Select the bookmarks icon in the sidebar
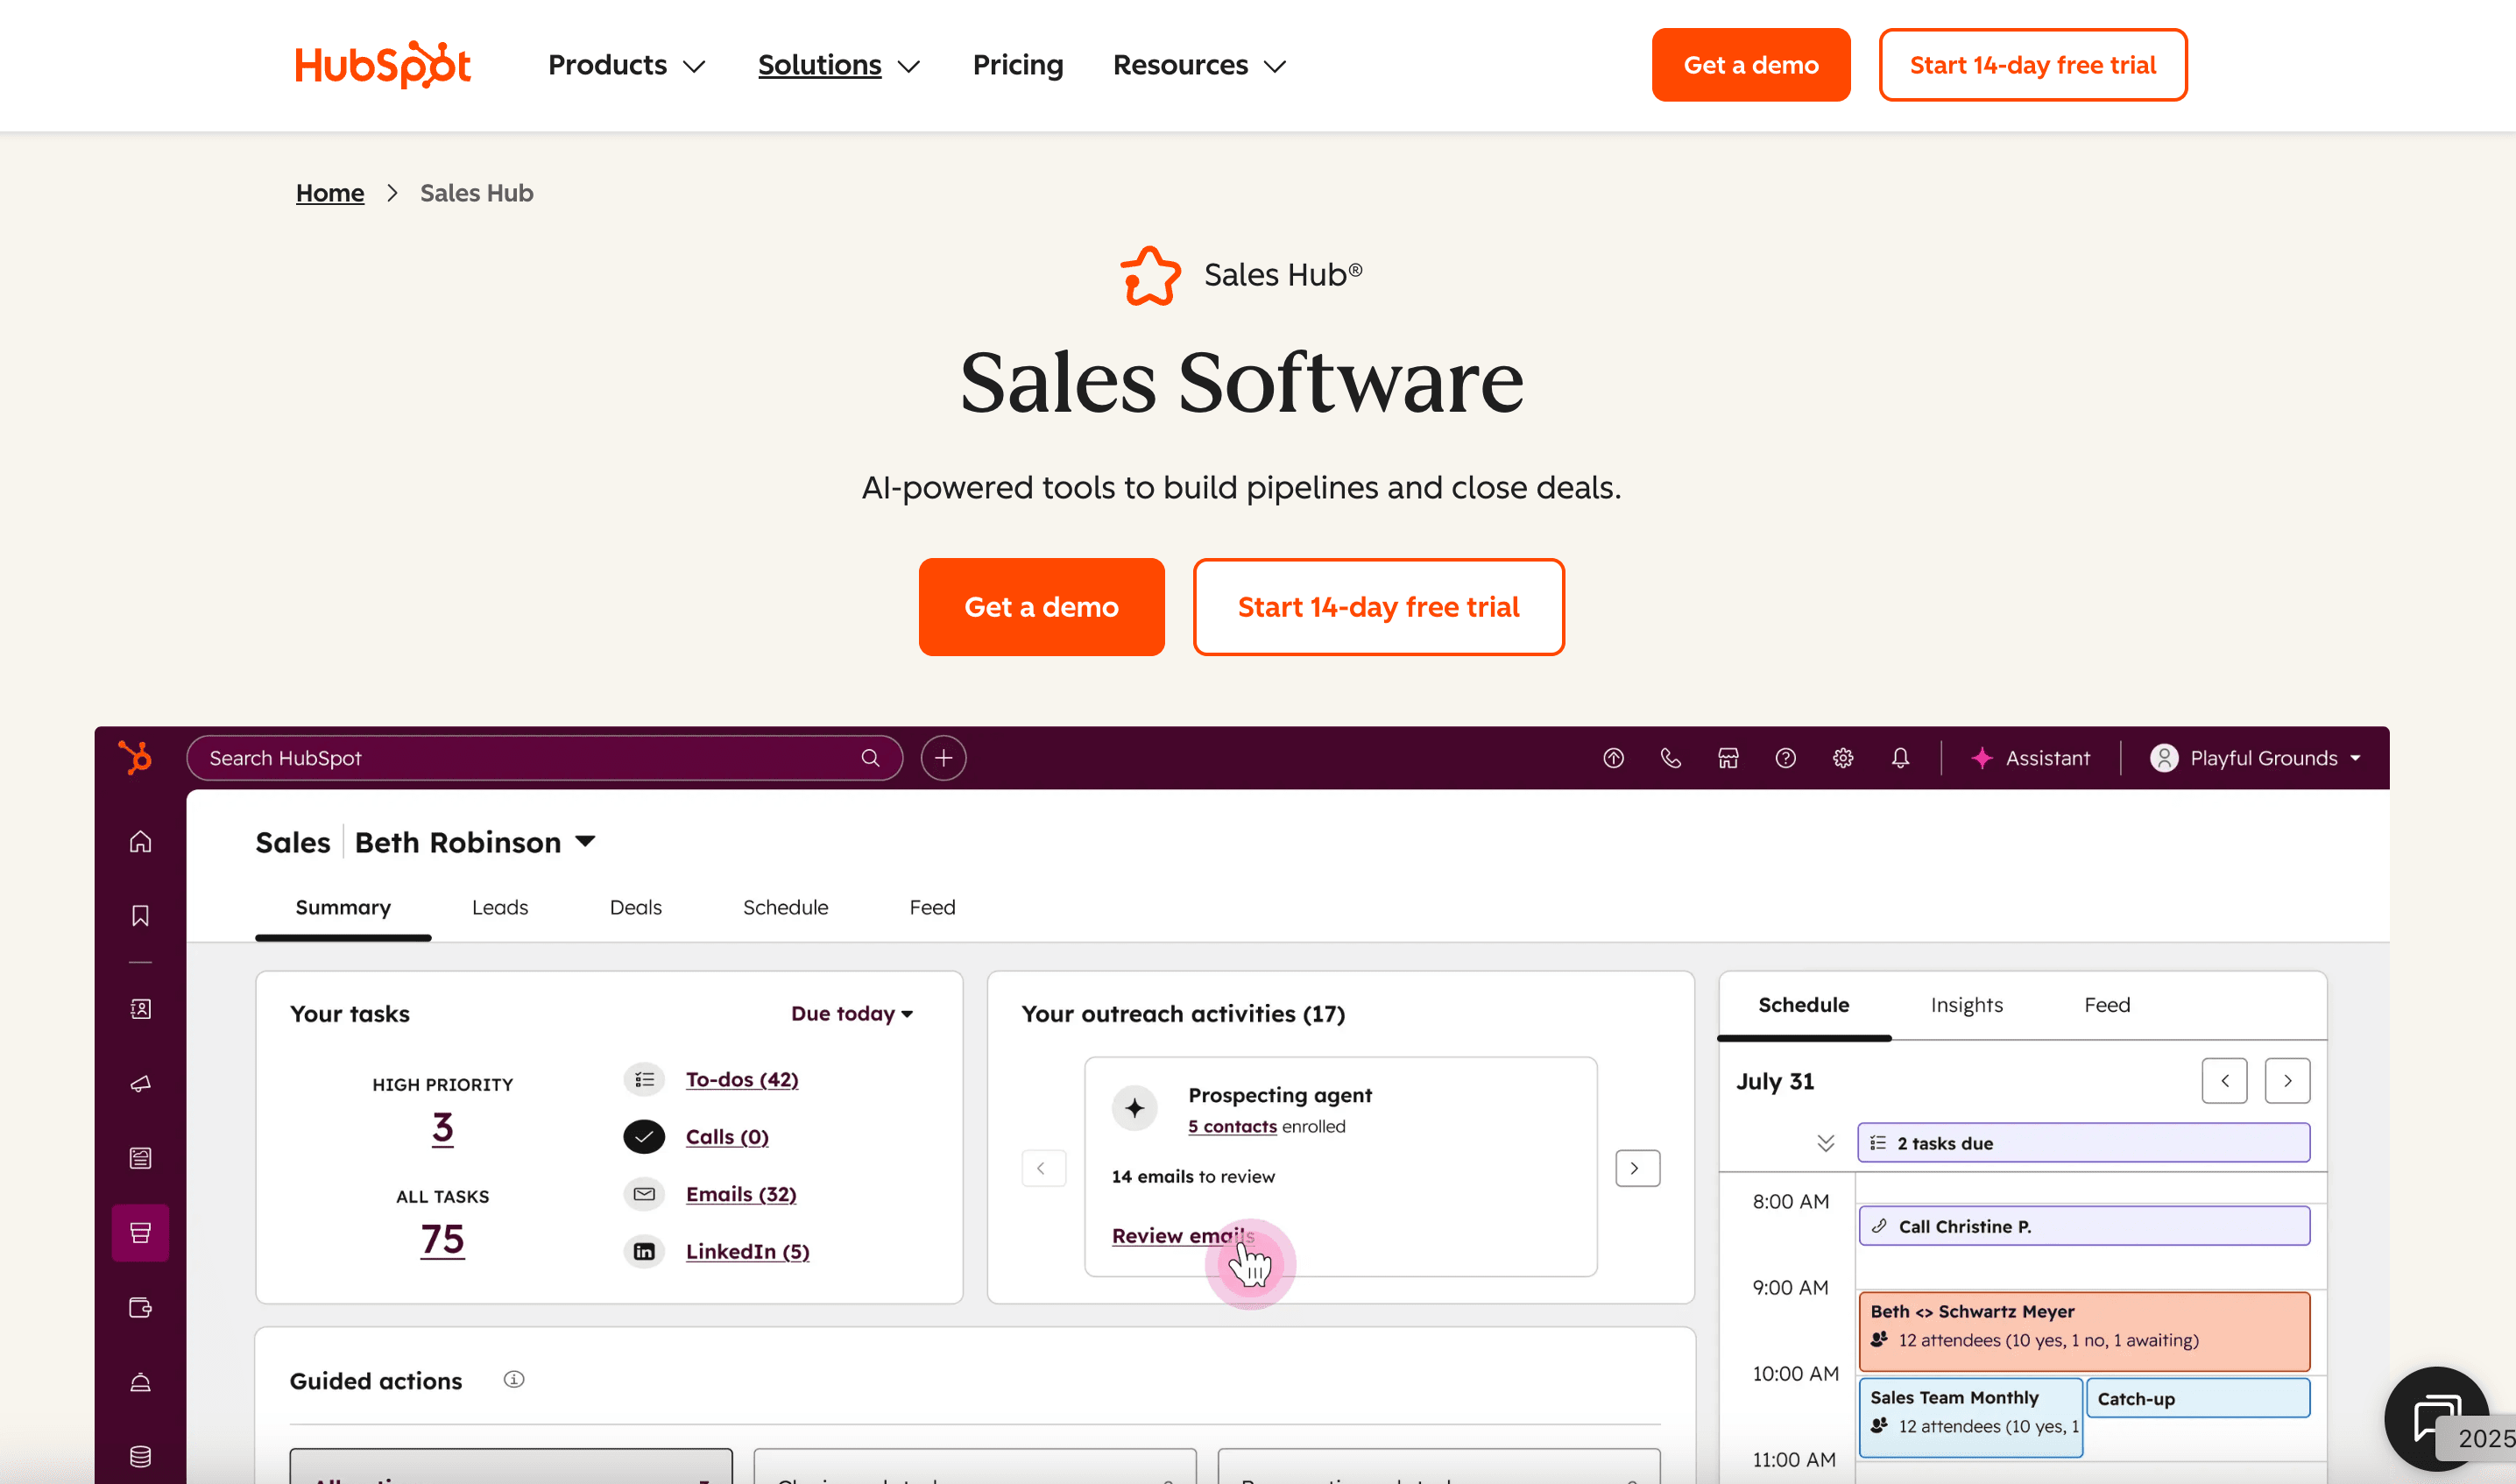The height and width of the screenshot is (1484, 2516). coord(140,915)
